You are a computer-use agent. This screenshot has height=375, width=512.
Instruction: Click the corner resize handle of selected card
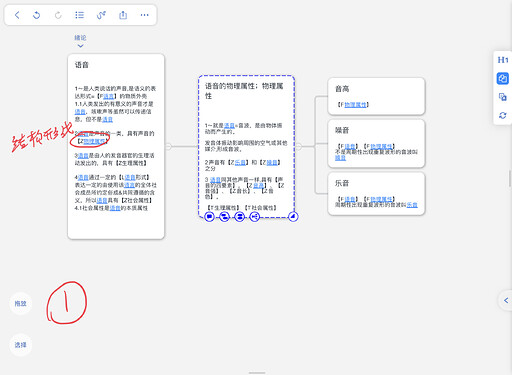click(x=293, y=217)
